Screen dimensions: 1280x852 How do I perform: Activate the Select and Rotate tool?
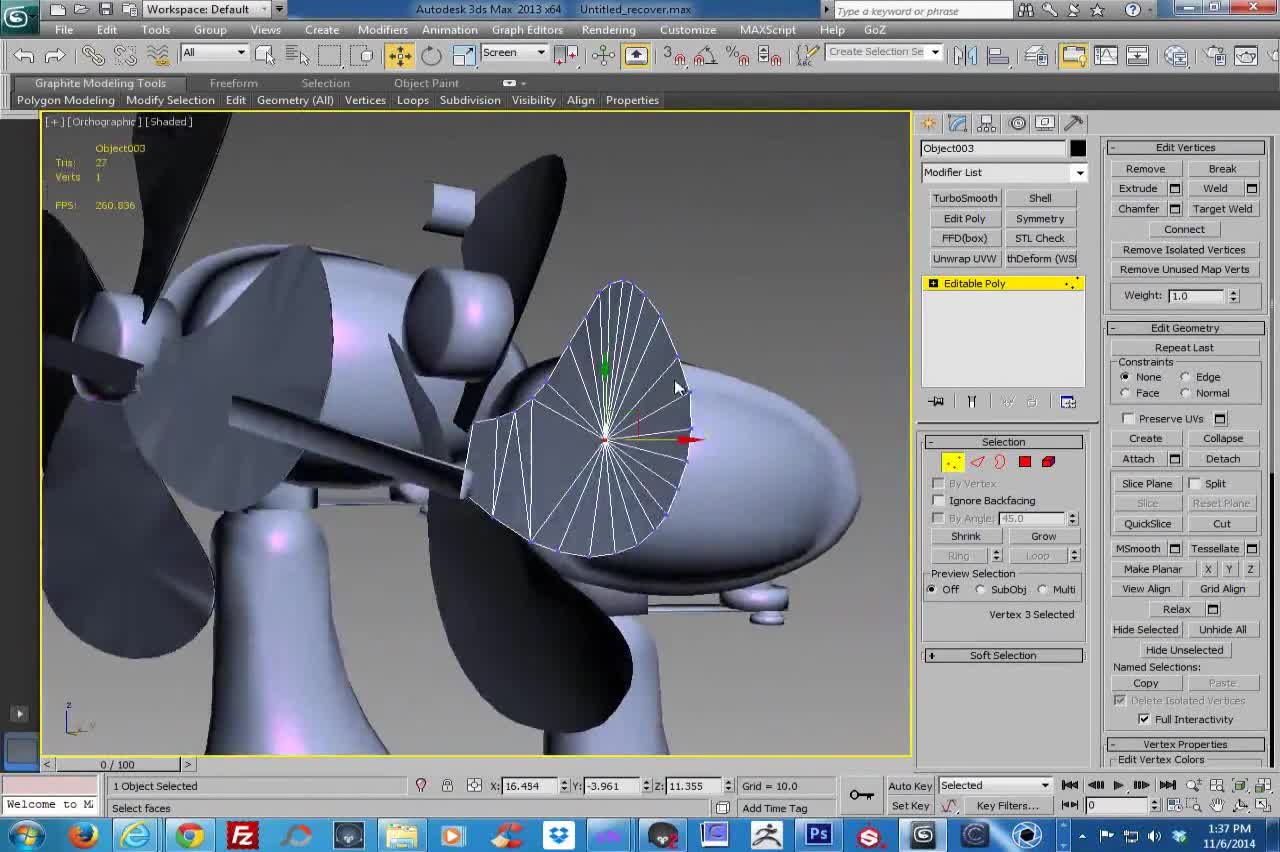pyautogui.click(x=431, y=56)
